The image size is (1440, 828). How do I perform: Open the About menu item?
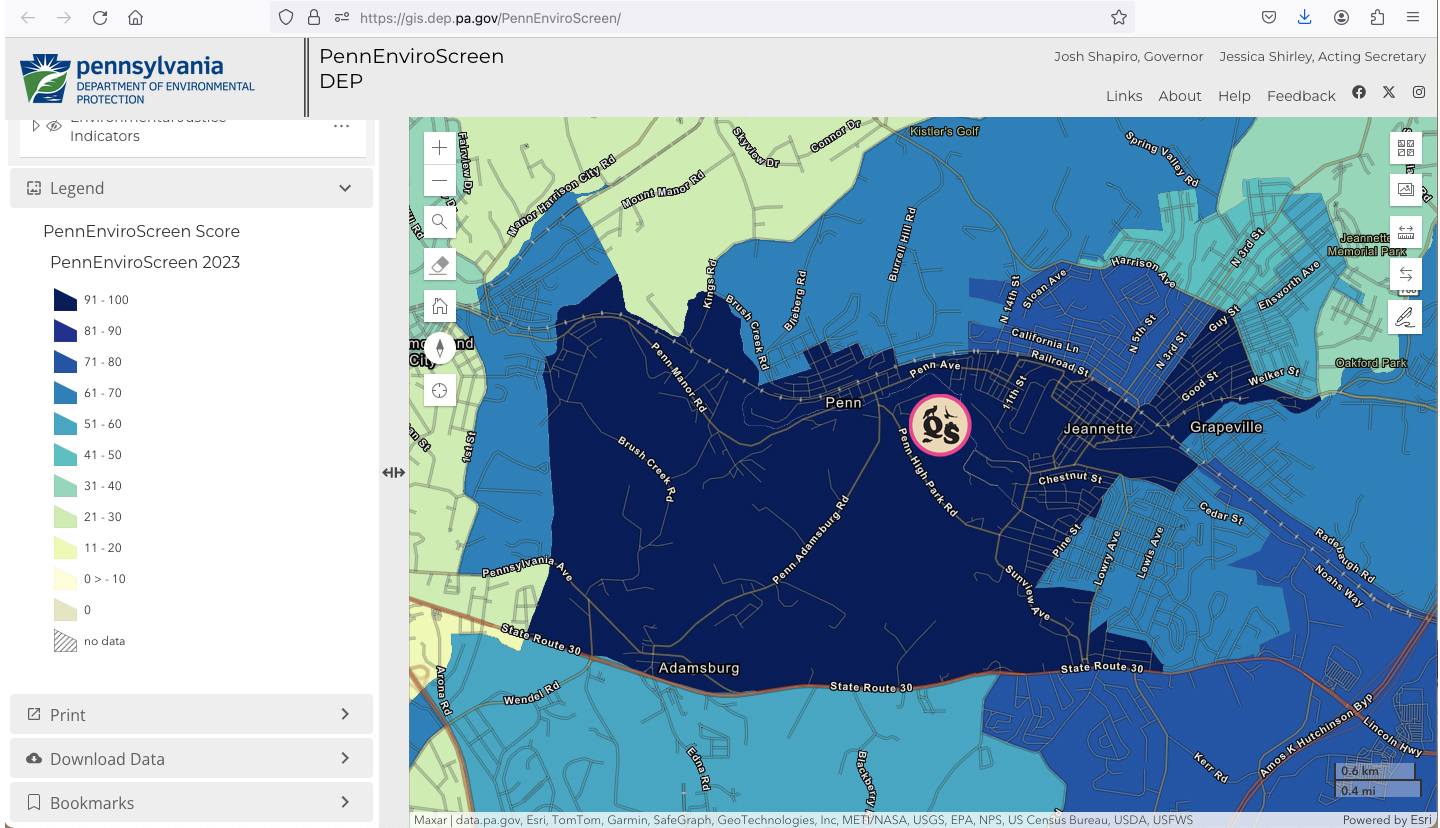coord(1180,96)
